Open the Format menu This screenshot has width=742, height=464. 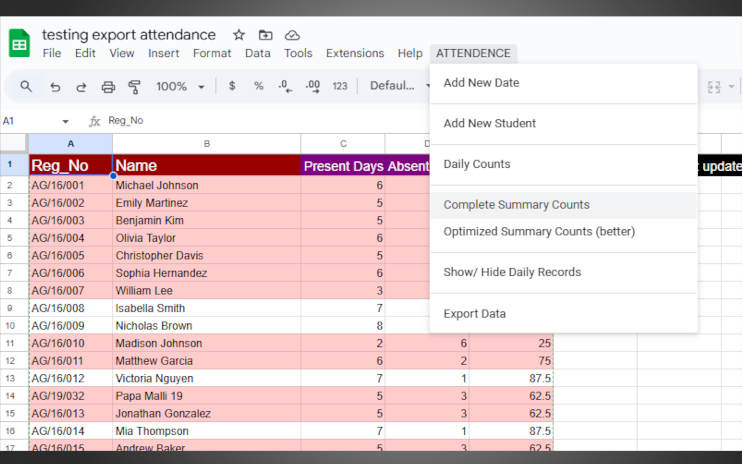click(212, 53)
